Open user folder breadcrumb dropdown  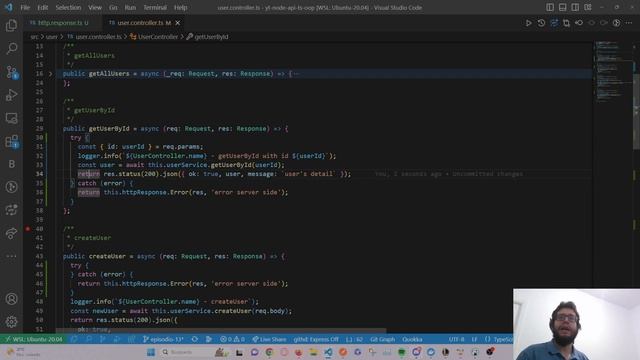click(51, 37)
